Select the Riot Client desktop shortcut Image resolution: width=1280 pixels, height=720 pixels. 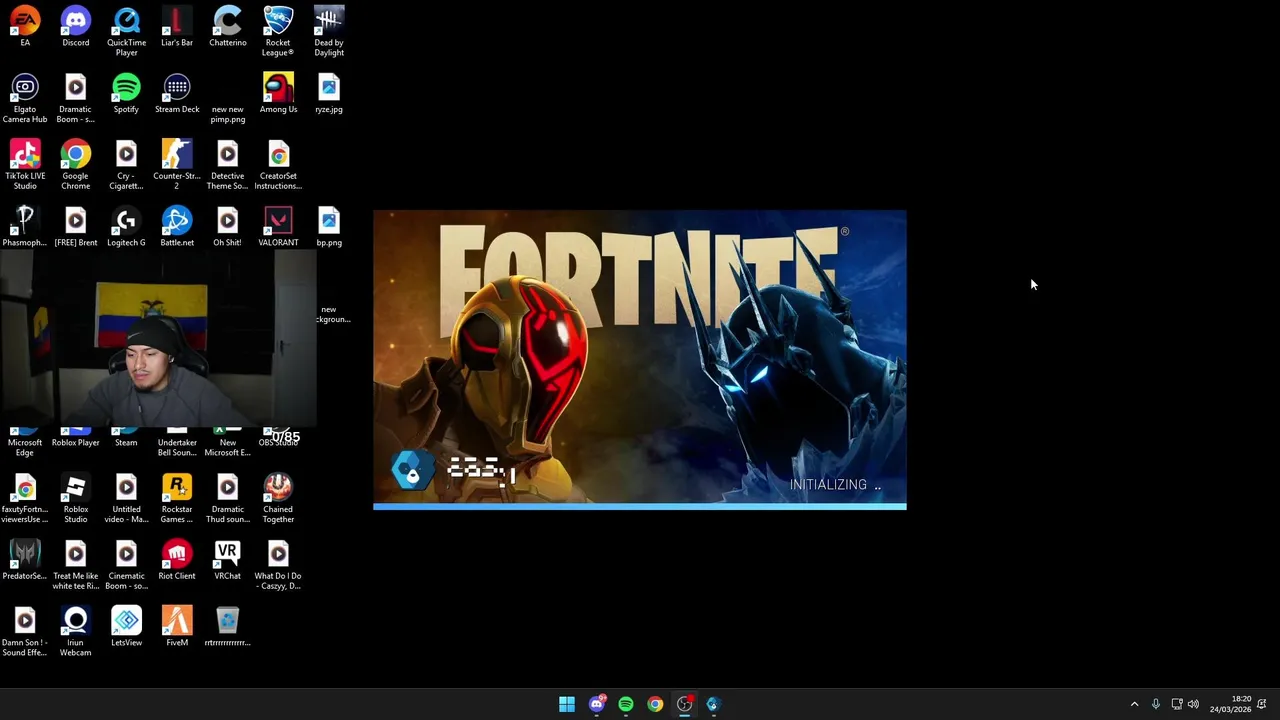(x=177, y=560)
